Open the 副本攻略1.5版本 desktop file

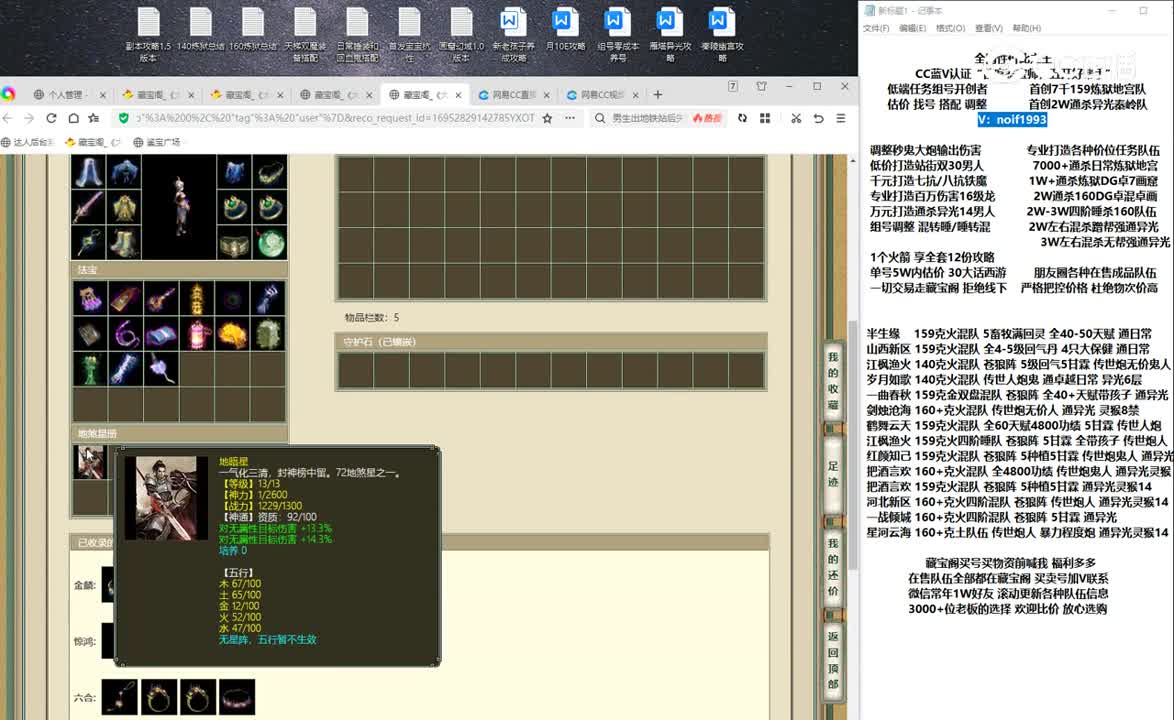click(x=148, y=34)
